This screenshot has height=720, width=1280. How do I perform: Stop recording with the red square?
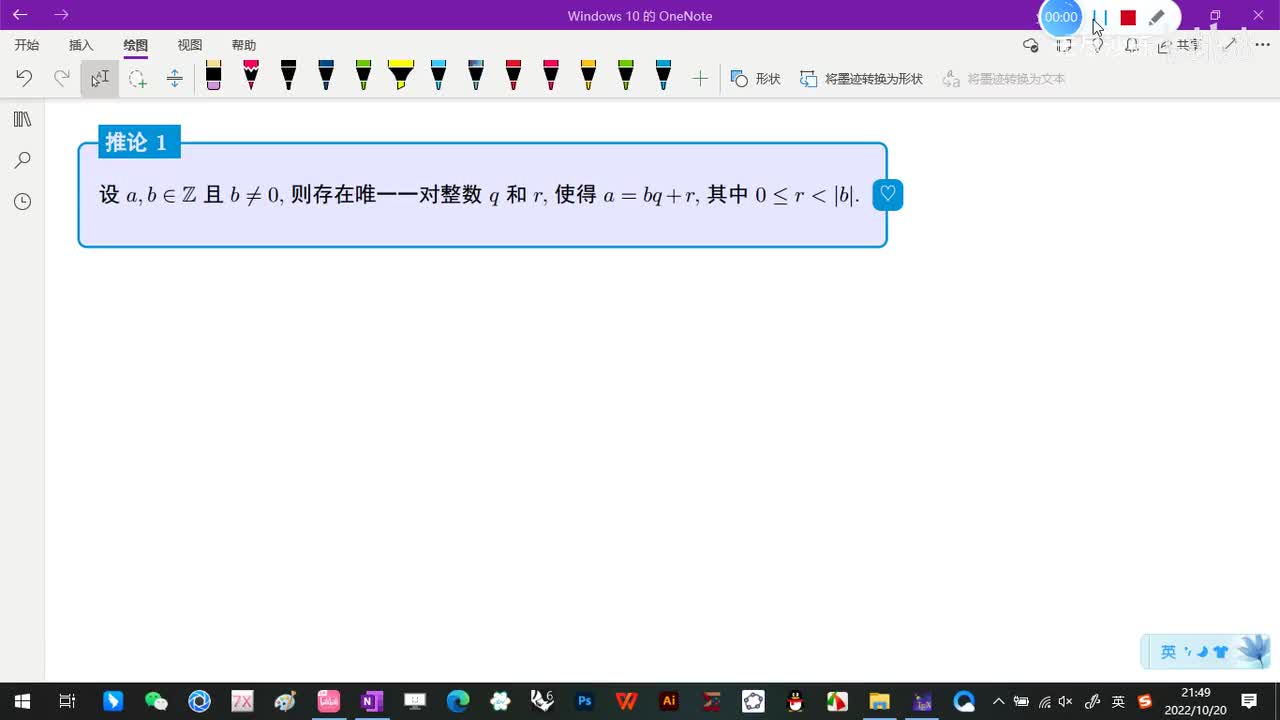pyautogui.click(x=1128, y=17)
